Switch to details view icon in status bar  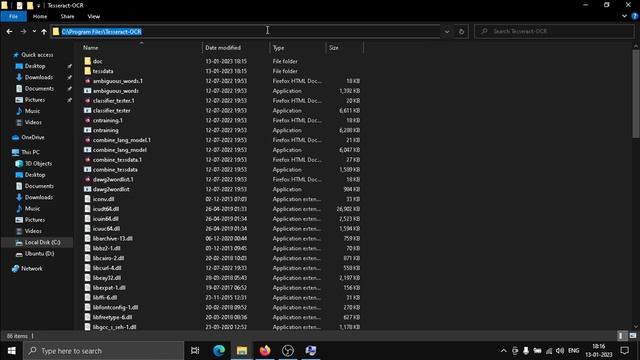click(x=621, y=336)
